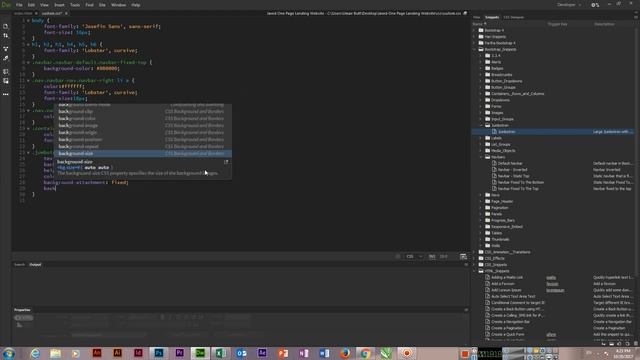640x360 pixels.
Task: Open the Window menu
Action: [118, 5]
